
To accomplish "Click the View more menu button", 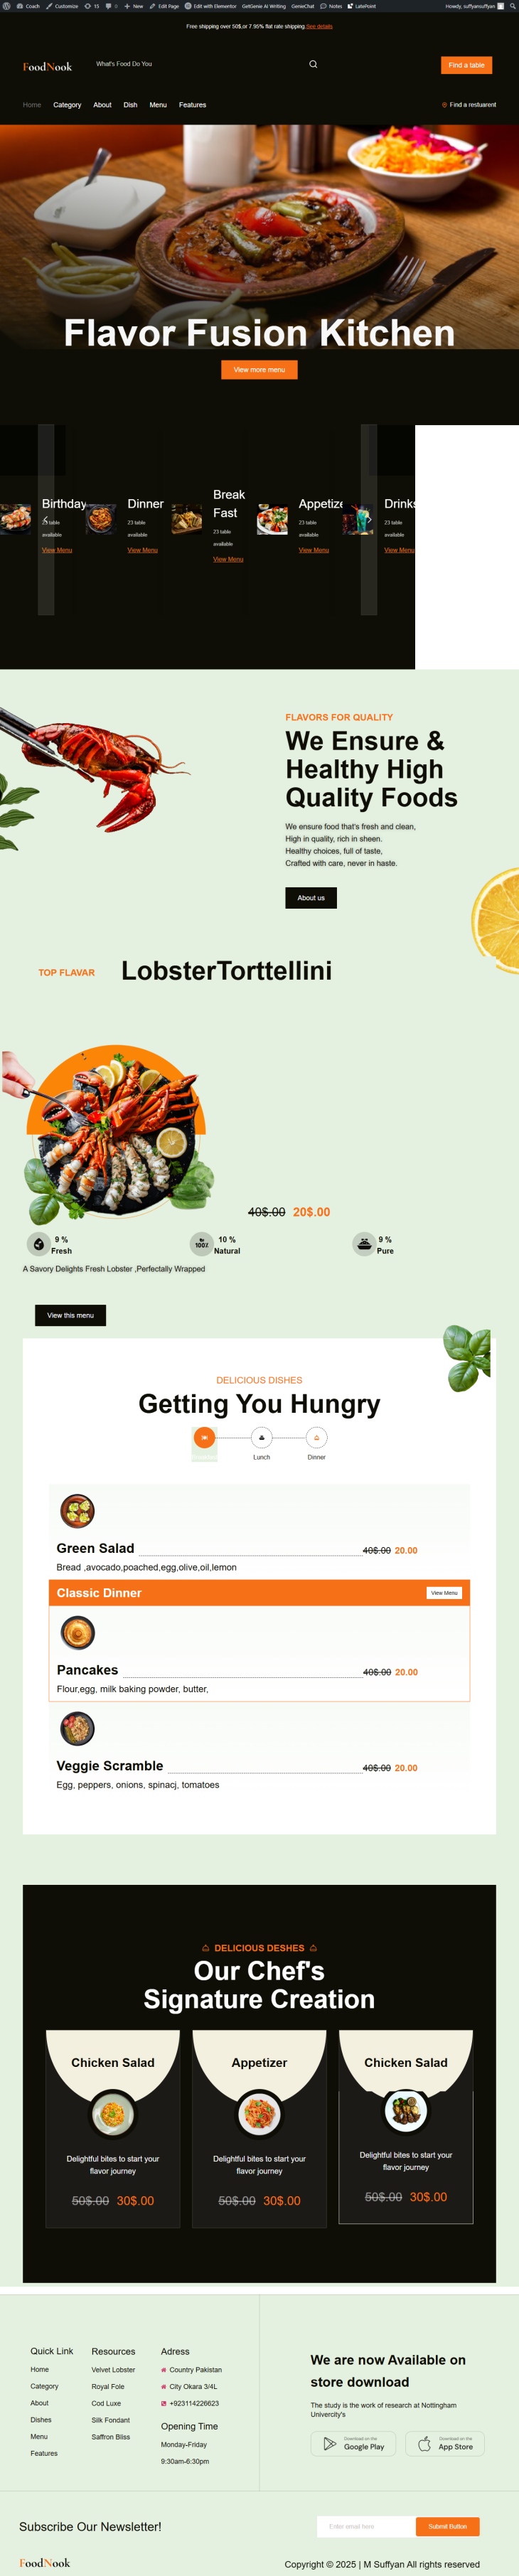I will (259, 370).
